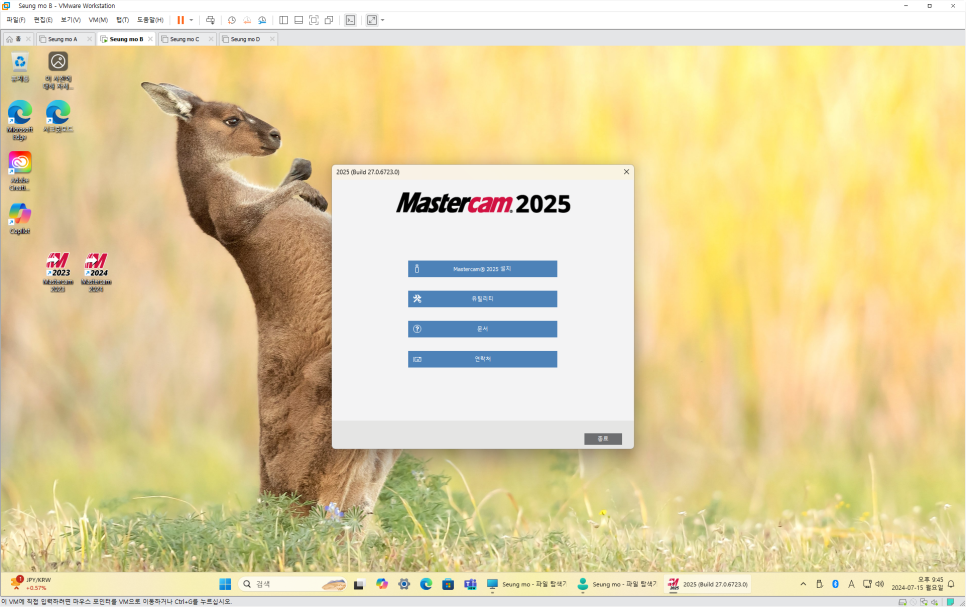The height and width of the screenshot is (607, 966).
Task: Open Mastercam 2024 desktop shortcut
Action: 96,270
